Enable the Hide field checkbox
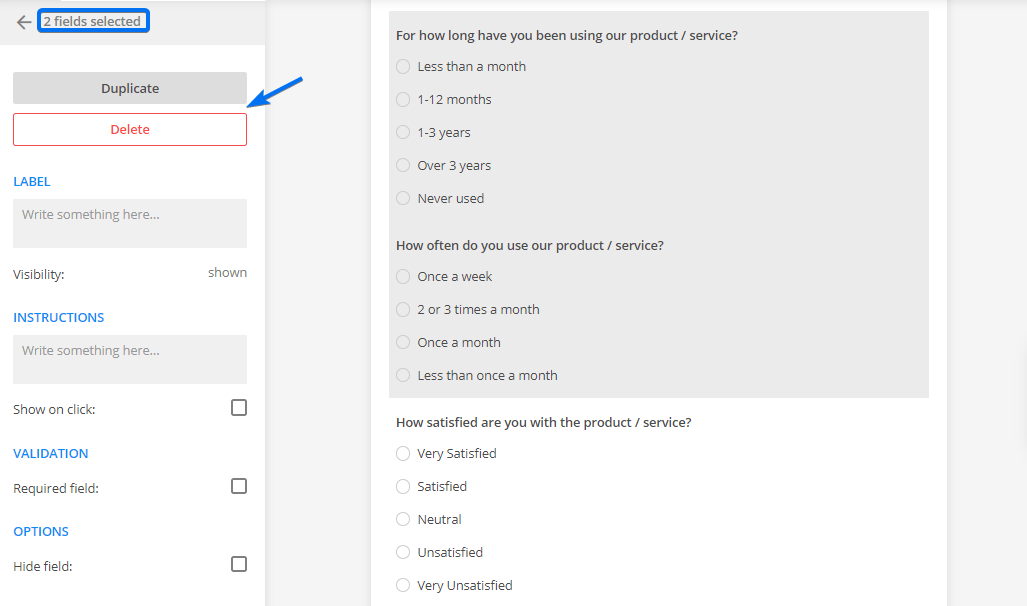The width and height of the screenshot is (1027, 606). point(239,564)
